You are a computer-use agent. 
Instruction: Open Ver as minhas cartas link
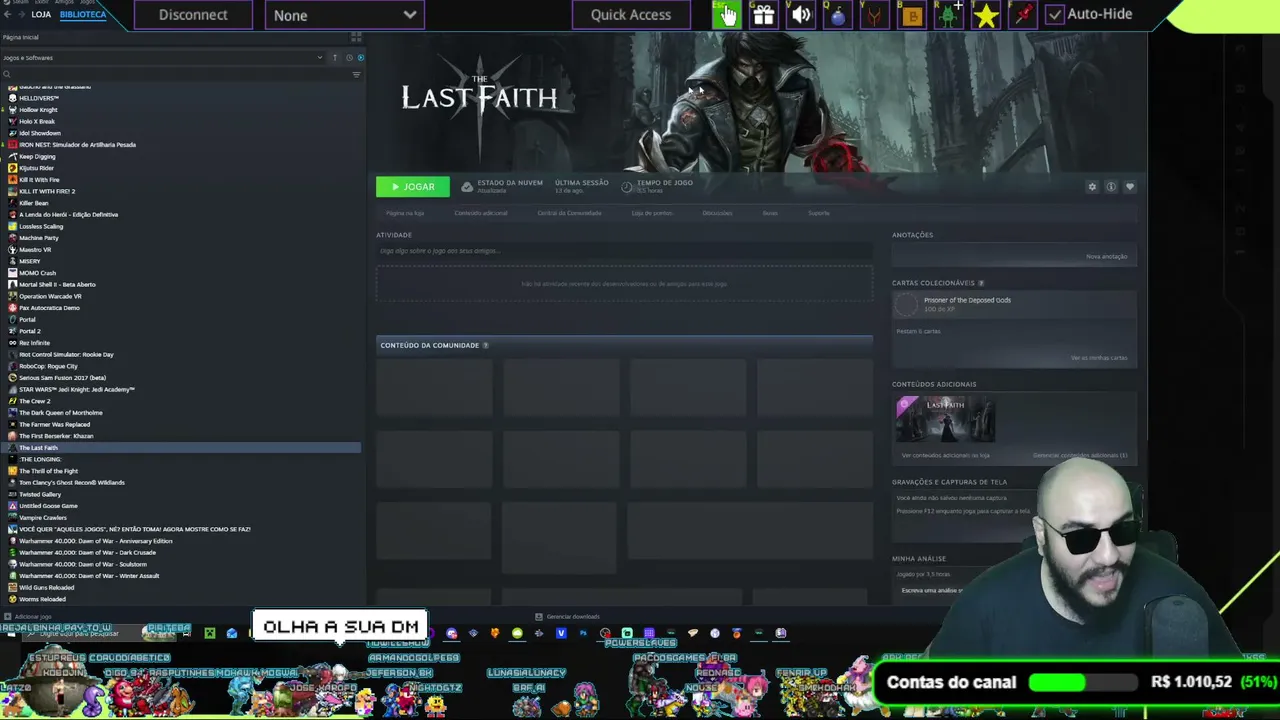(1099, 358)
